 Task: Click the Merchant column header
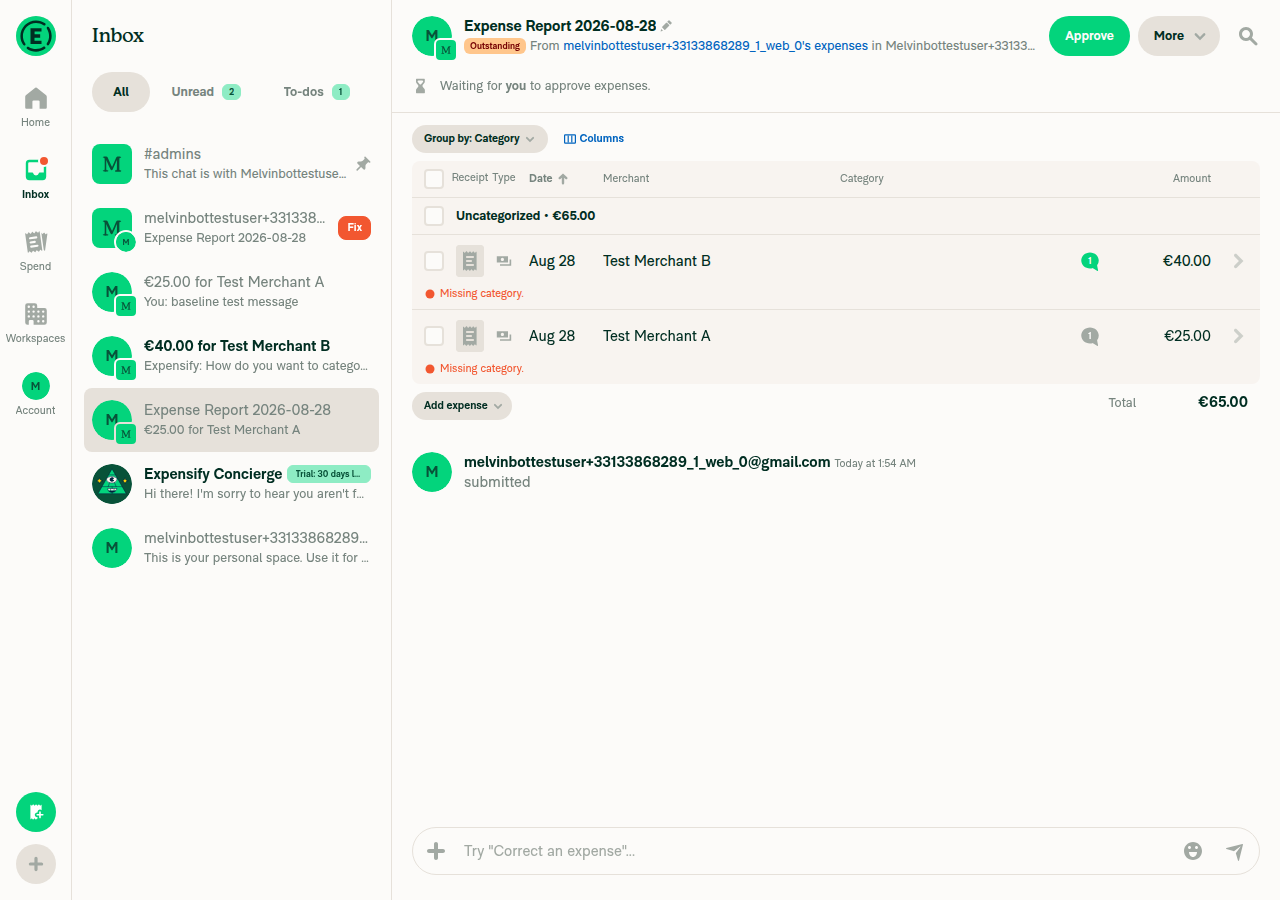click(x=626, y=179)
